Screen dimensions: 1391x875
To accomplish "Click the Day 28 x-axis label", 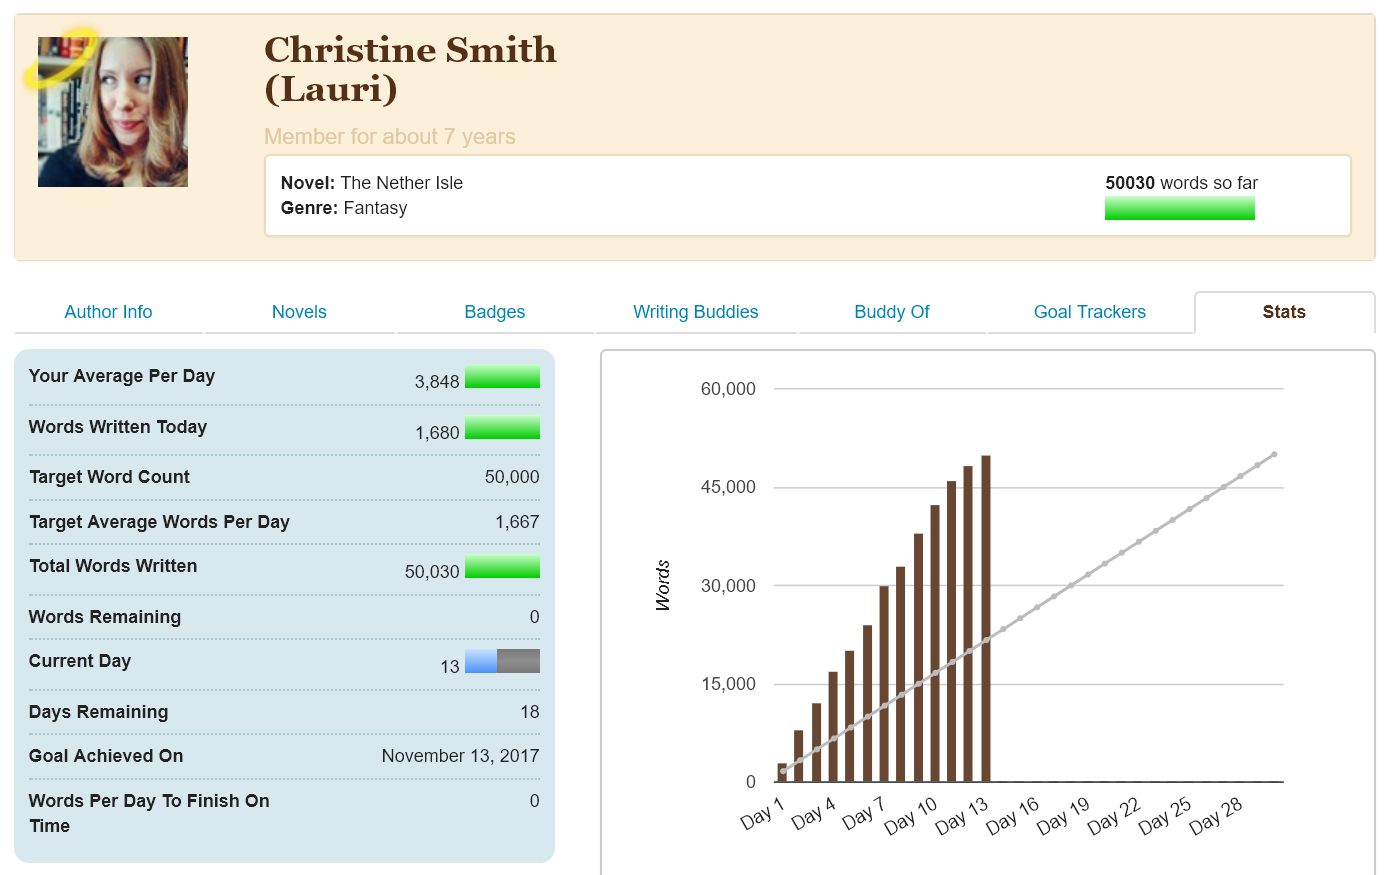I will (x=1216, y=815).
